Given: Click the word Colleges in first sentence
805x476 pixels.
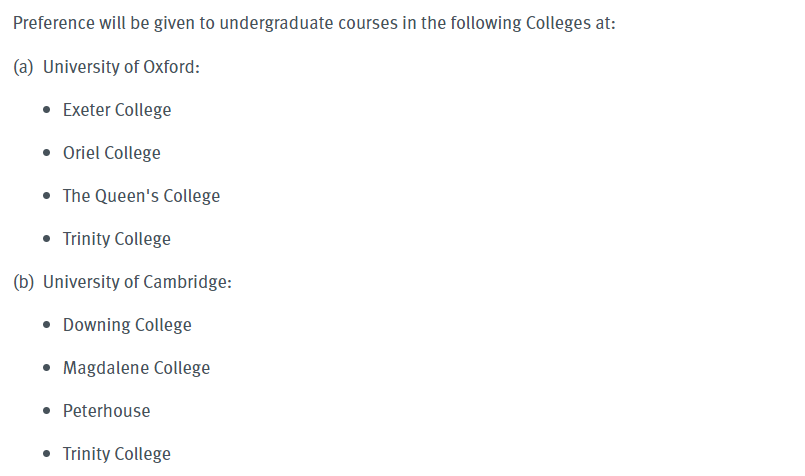Looking at the screenshot, I should click(x=558, y=24).
